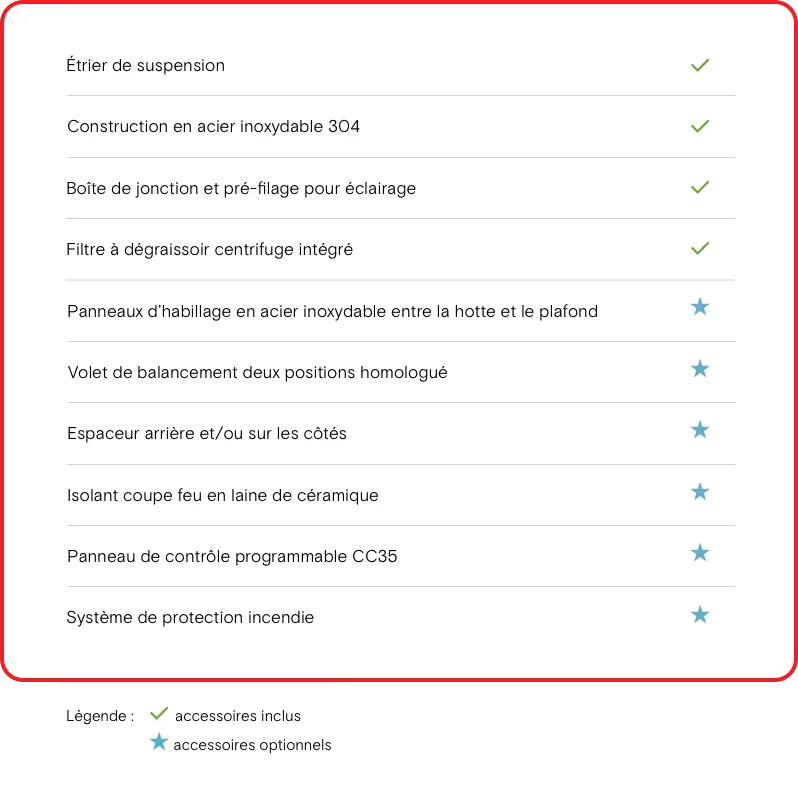Viewport: 798px width, 798px height.
Task: Click the green checkmark in the legend
Action: 159,714
